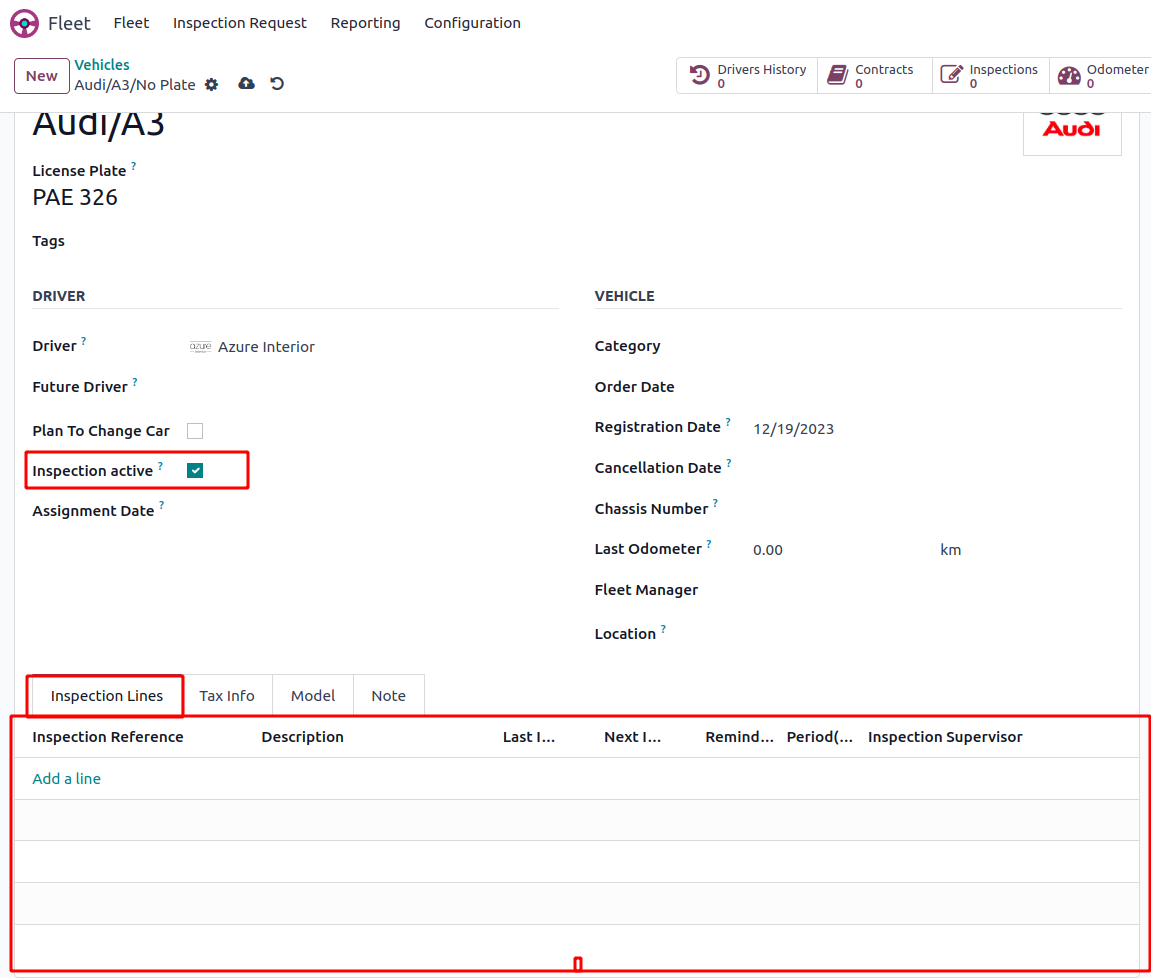Click the Future Driver field
Screen dimensions: 1151x978
(x=373, y=387)
